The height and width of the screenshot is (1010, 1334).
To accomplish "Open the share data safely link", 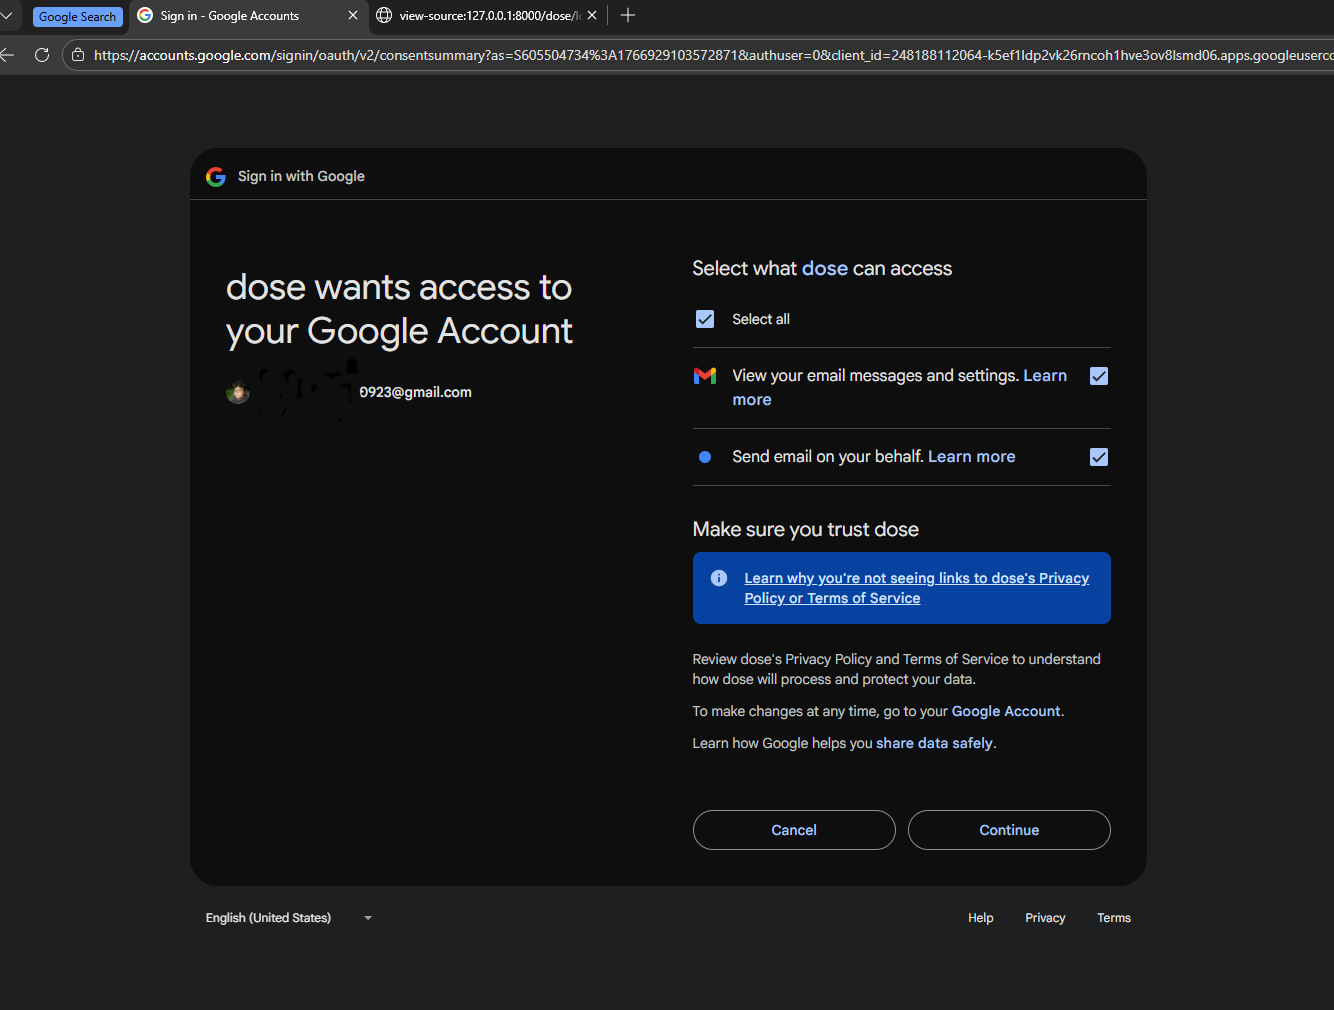I will [933, 743].
